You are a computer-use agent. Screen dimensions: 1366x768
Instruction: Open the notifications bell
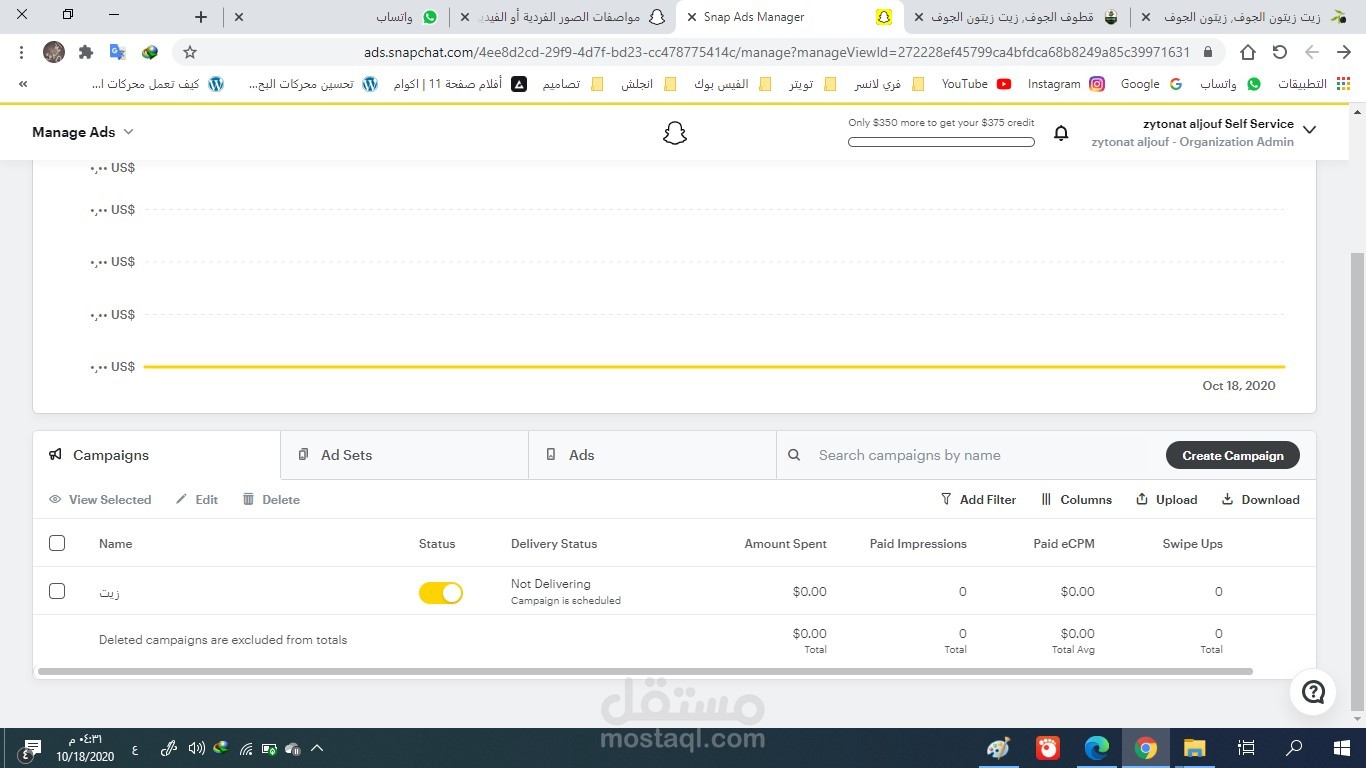[1061, 133]
